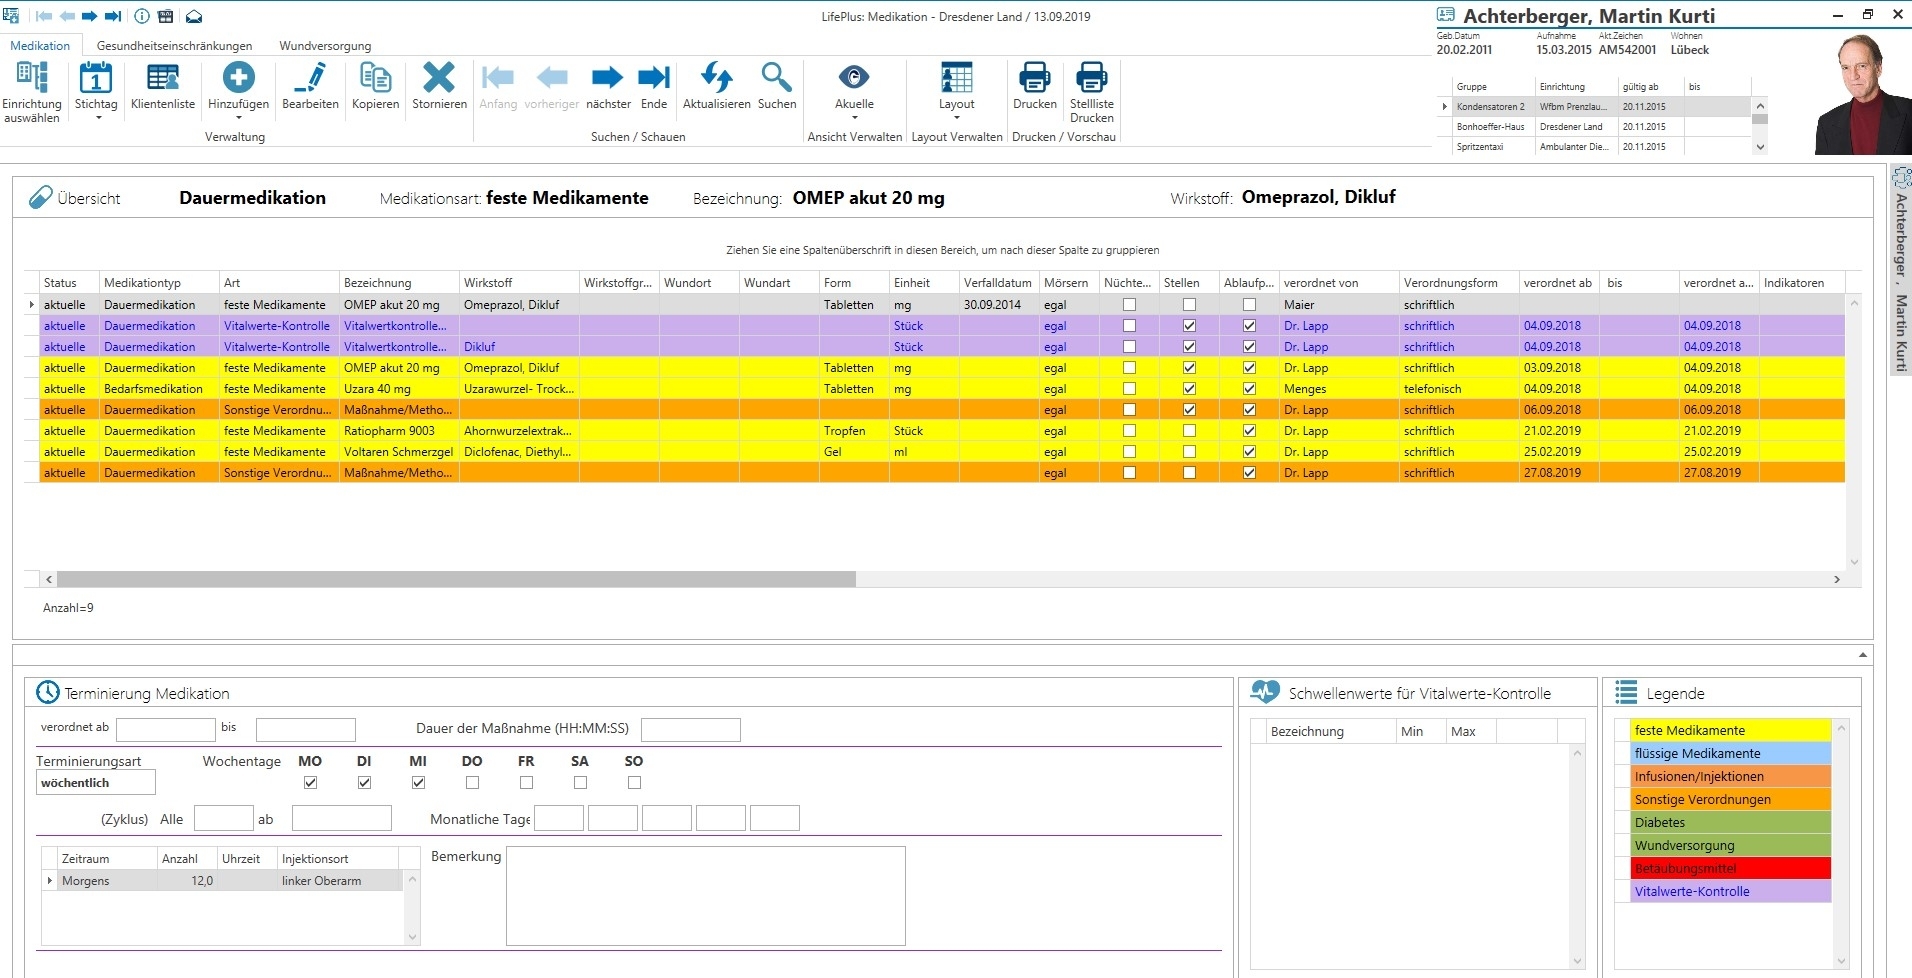The width and height of the screenshot is (1912, 978).
Task: Open the Suchen magnifier search
Action: [x=776, y=78]
